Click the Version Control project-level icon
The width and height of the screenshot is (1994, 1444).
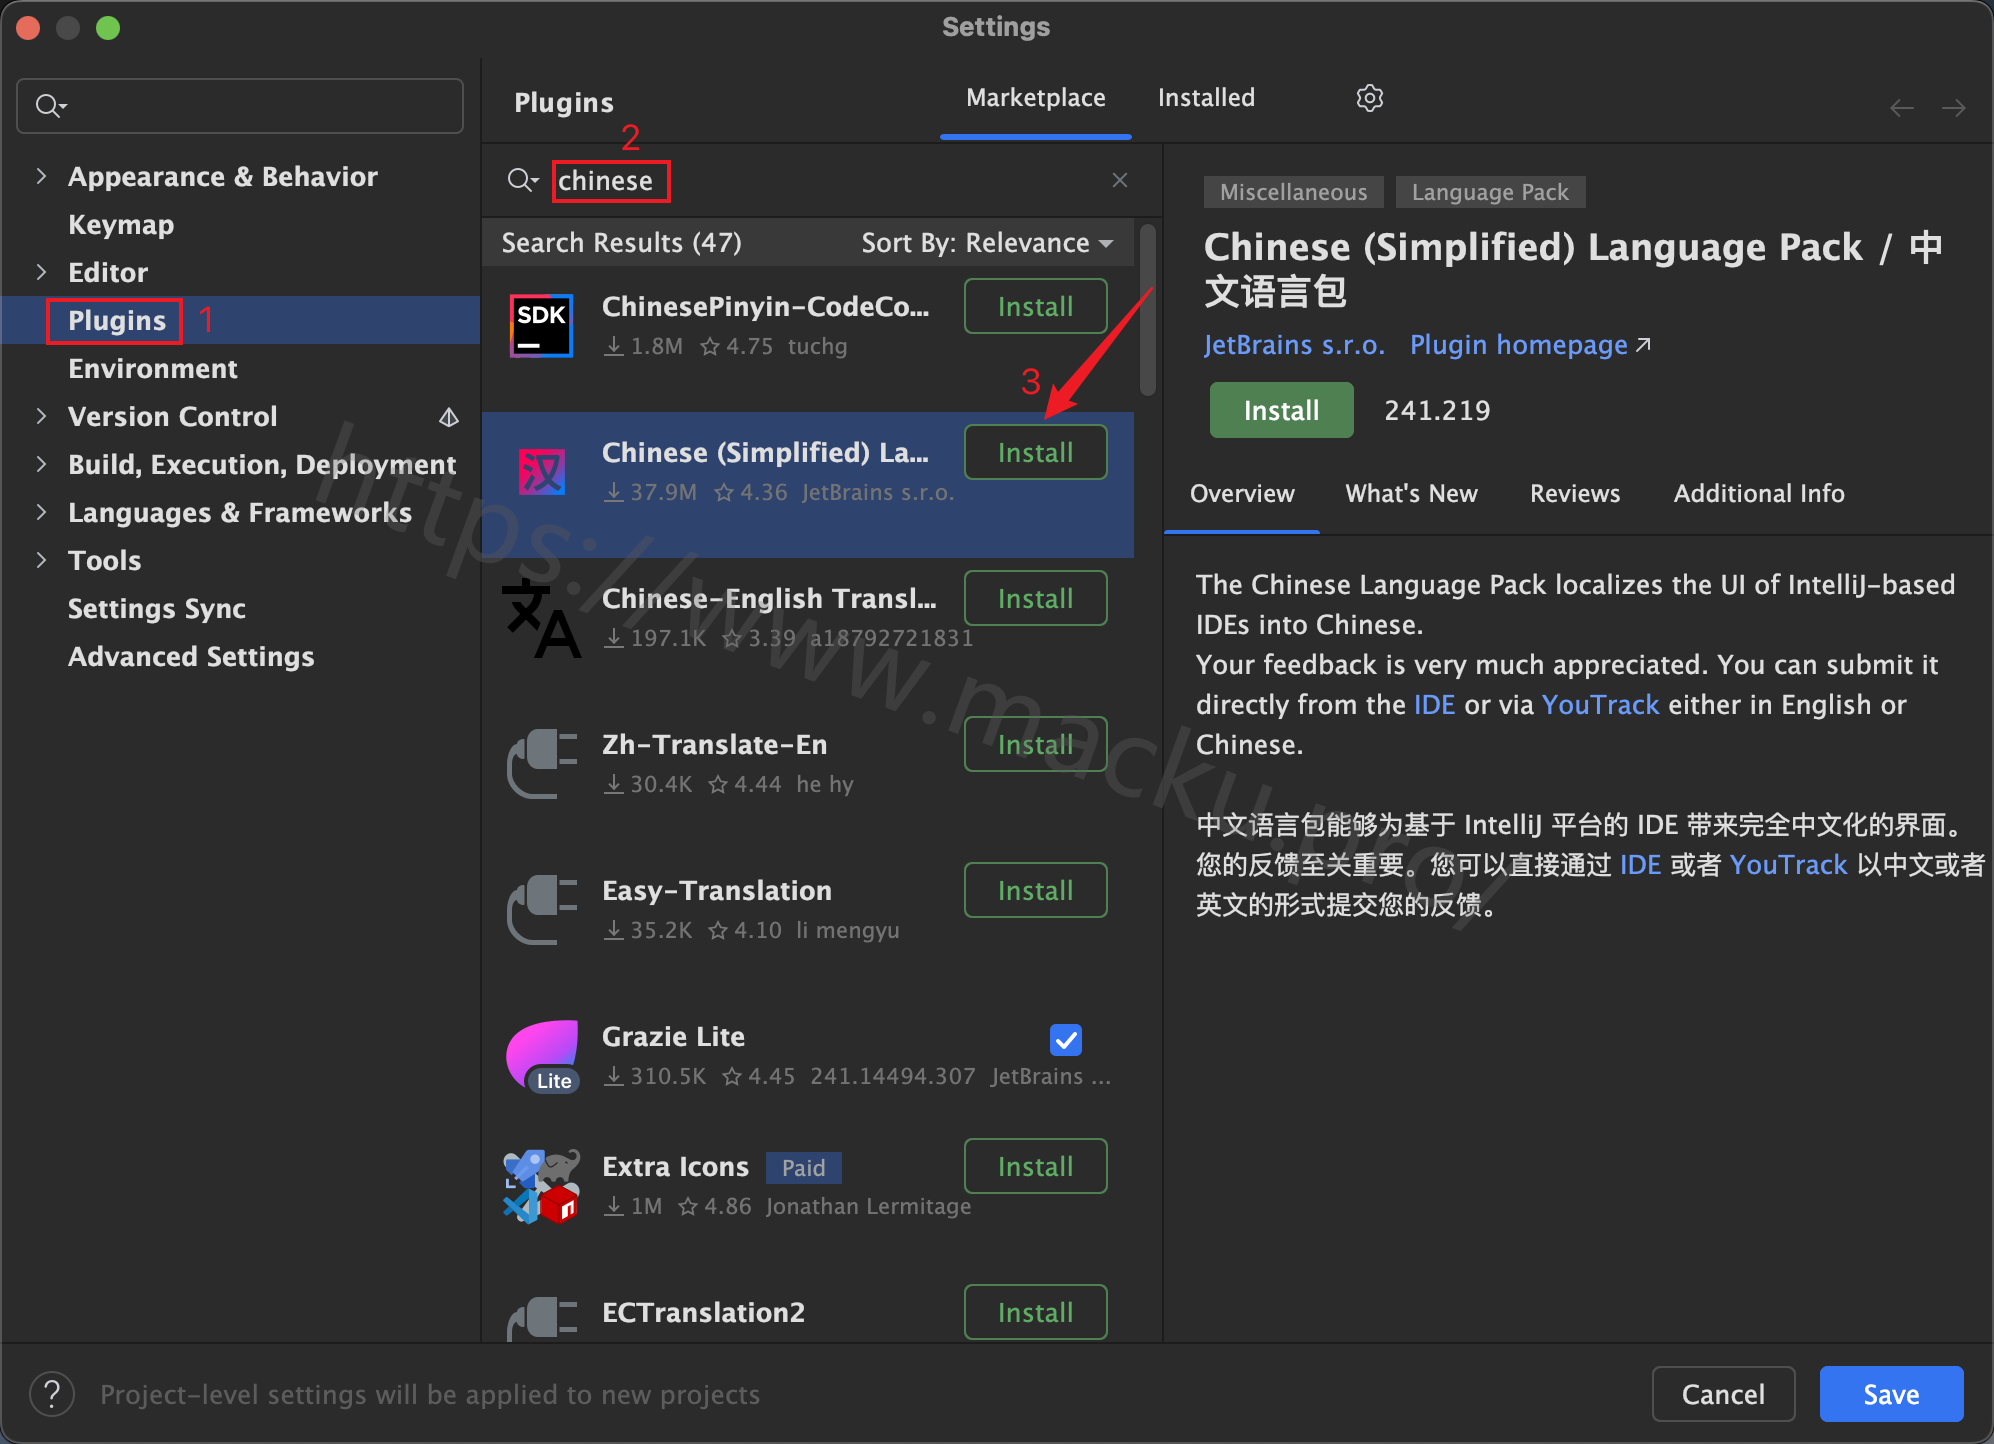click(x=449, y=417)
